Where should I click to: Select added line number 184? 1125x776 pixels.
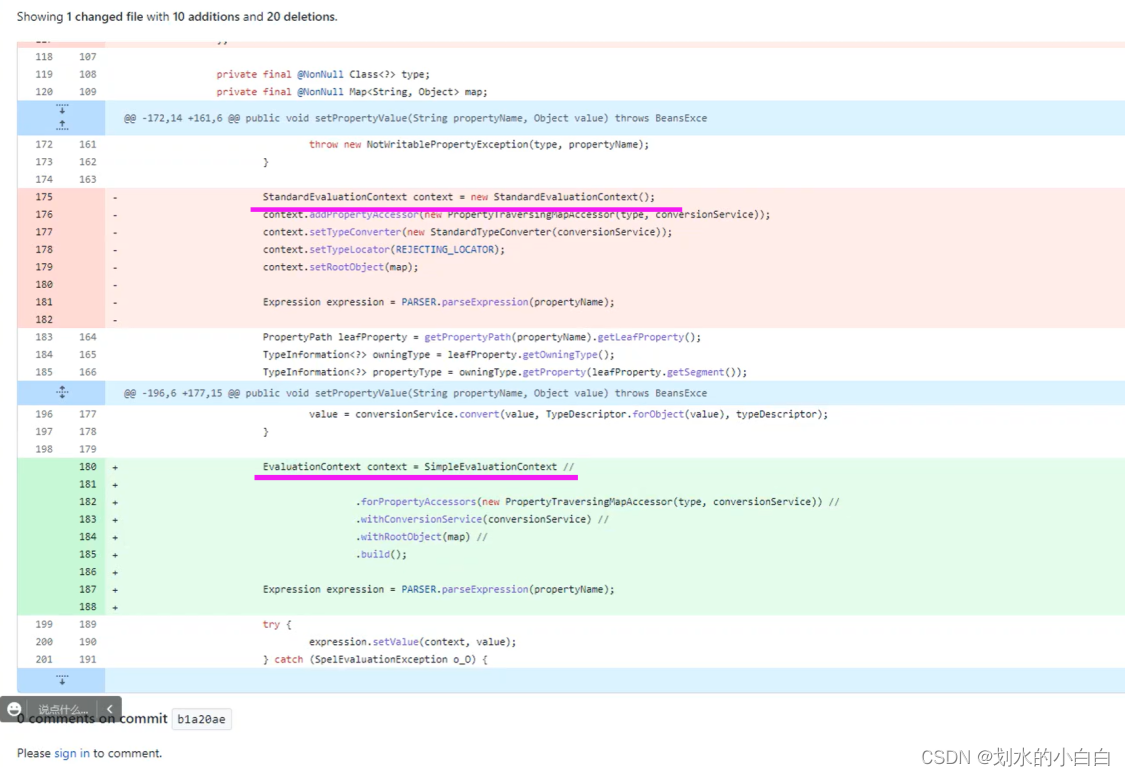coord(88,536)
